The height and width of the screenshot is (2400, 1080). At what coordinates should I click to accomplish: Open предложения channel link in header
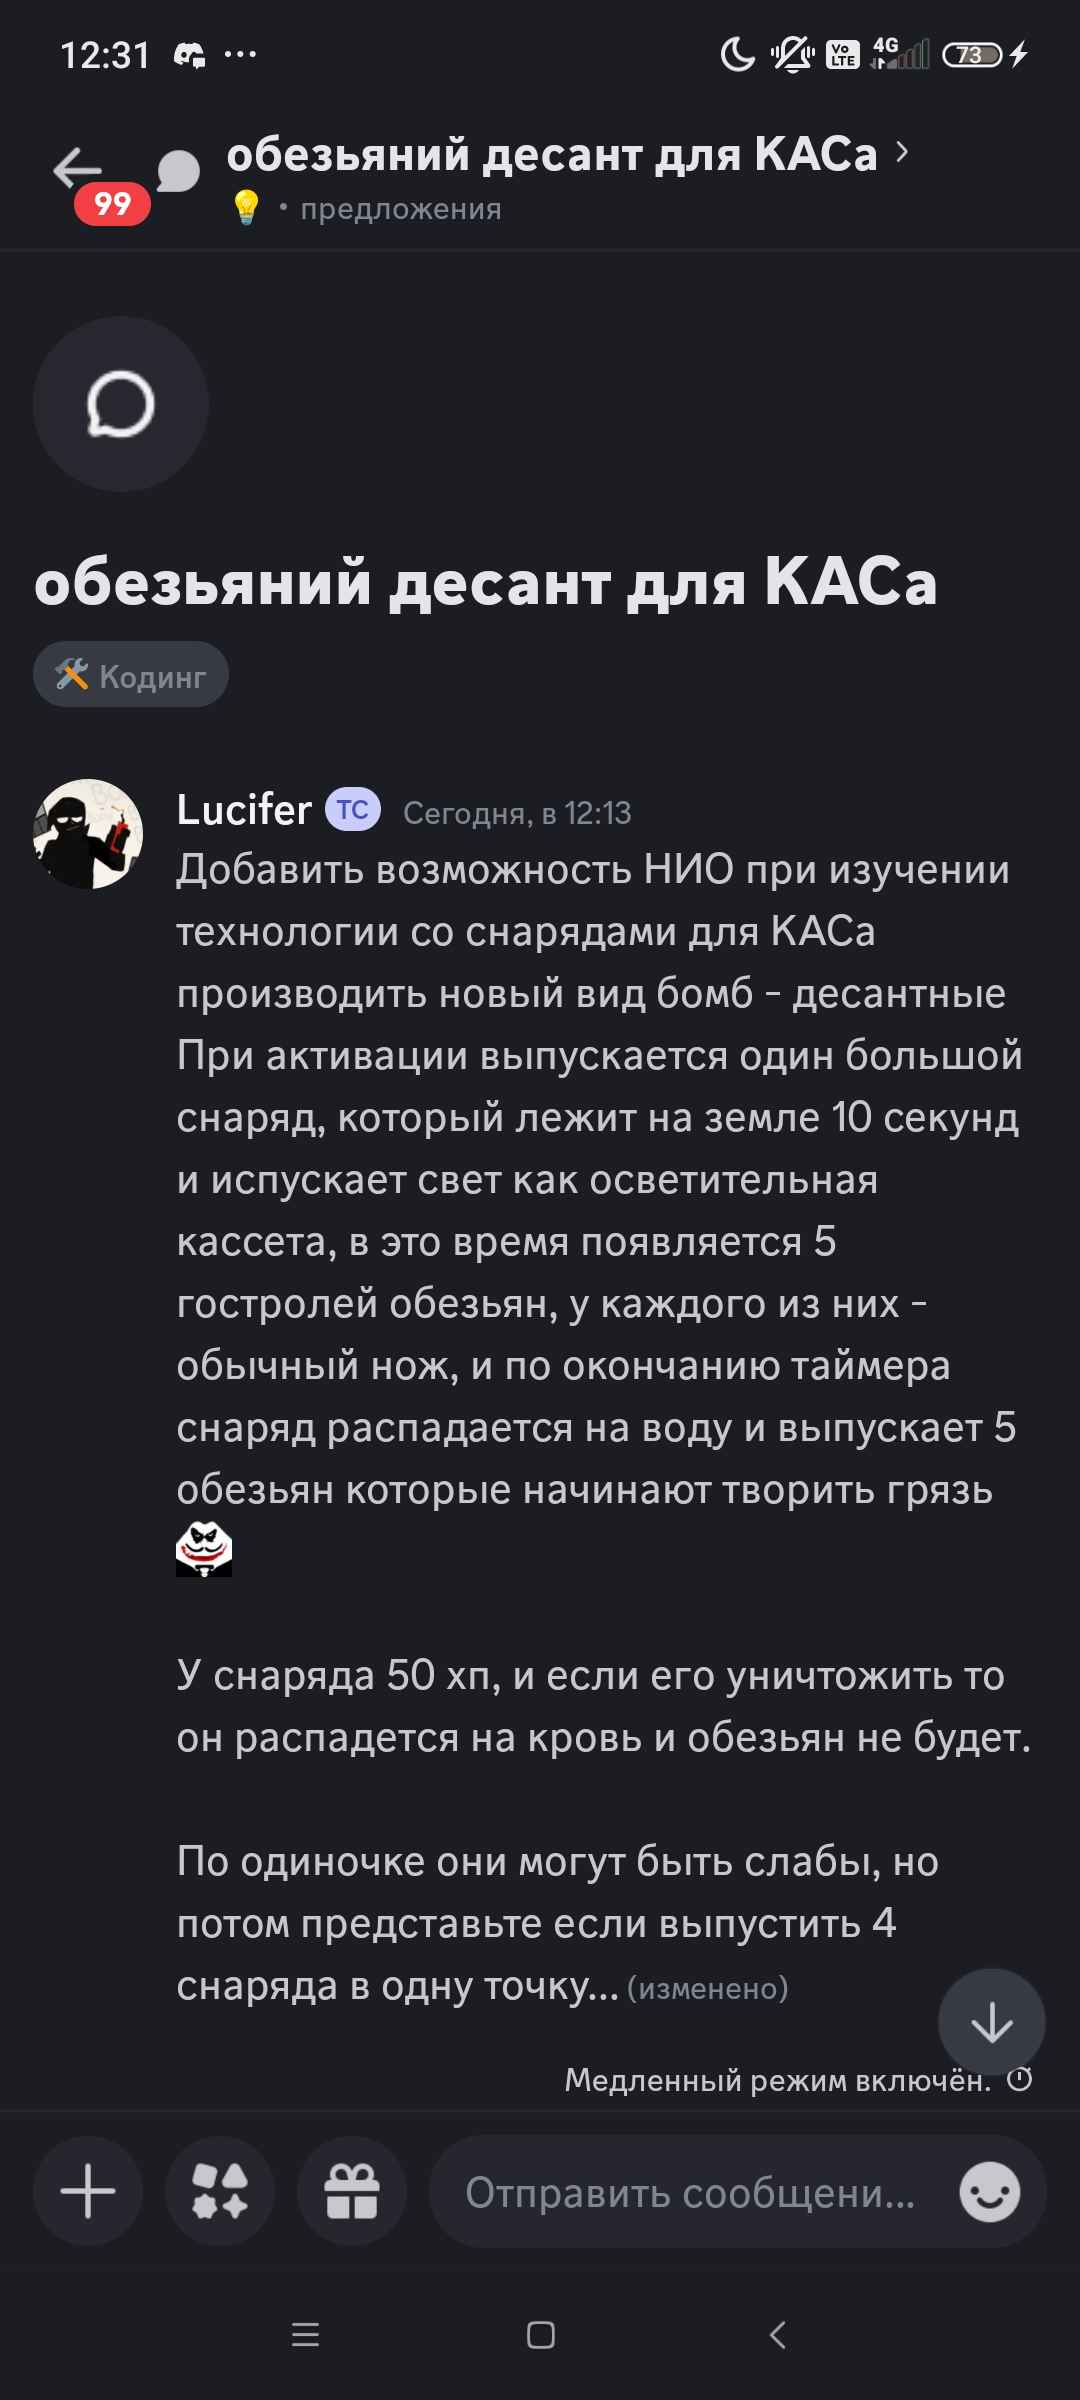coord(400,209)
